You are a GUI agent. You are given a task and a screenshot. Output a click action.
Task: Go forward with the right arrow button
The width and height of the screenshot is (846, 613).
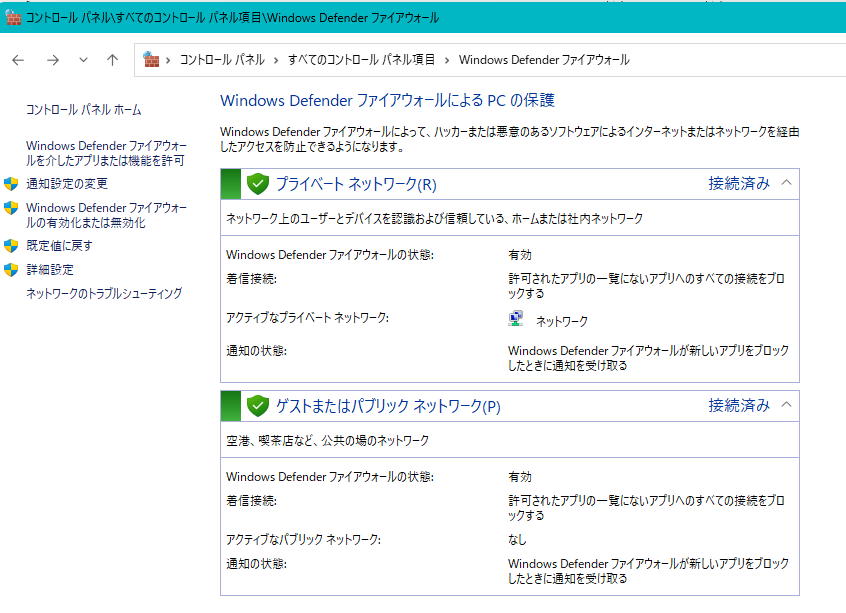tap(52, 60)
